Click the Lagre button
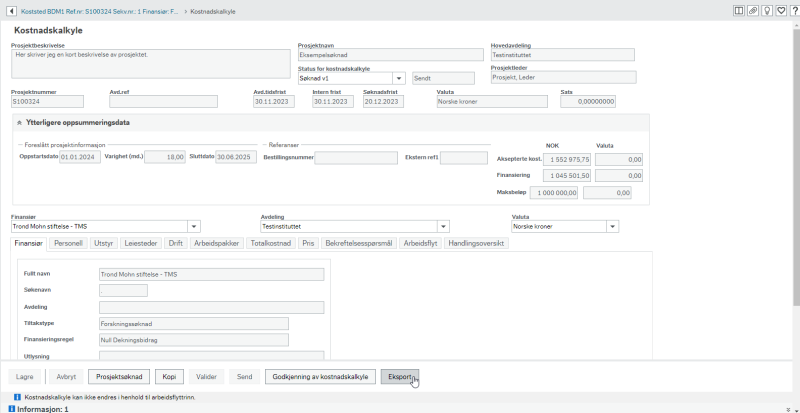The image size is (800, 413). point(24,377)
